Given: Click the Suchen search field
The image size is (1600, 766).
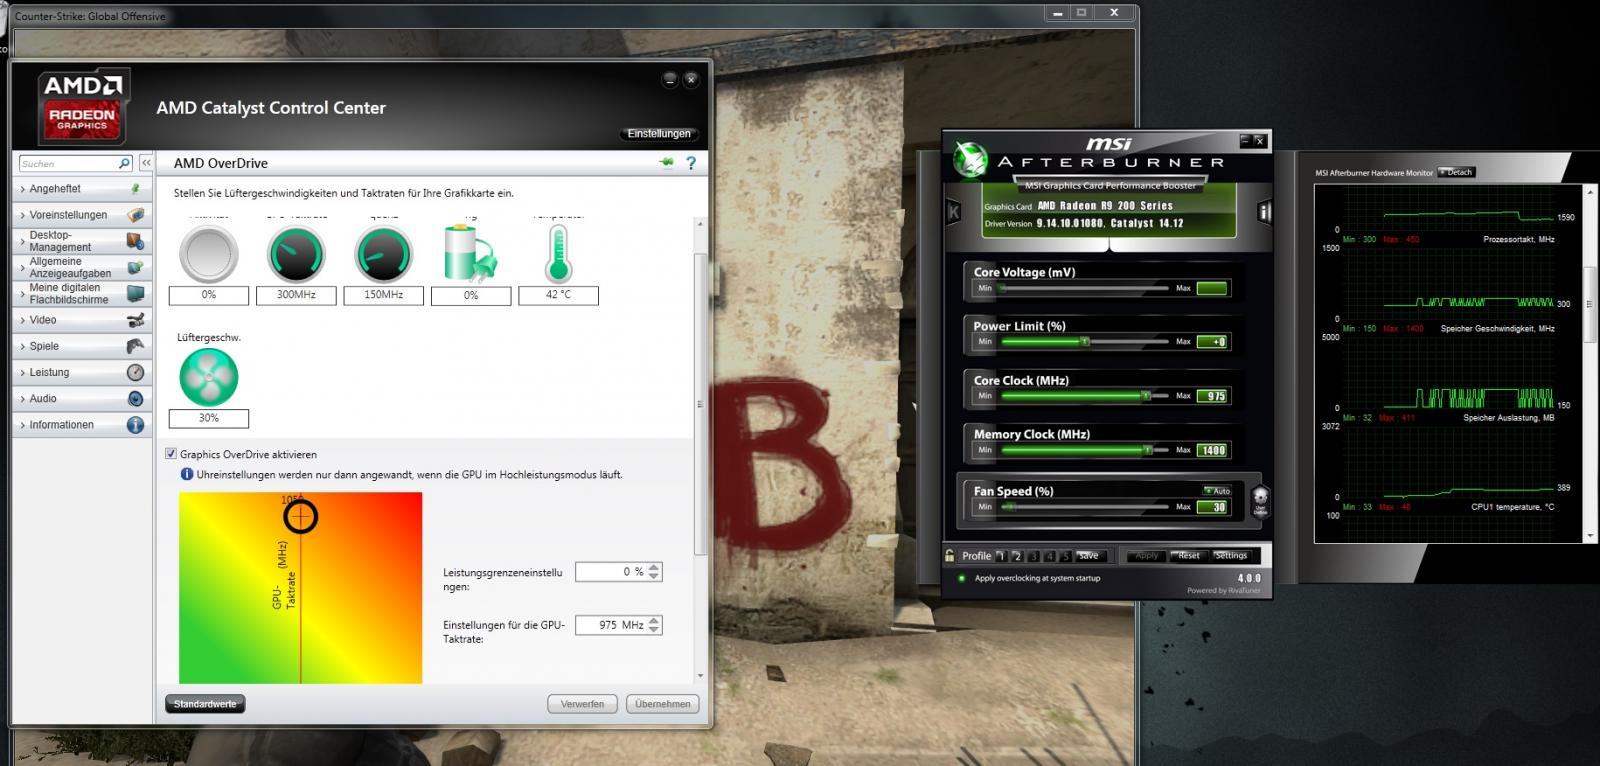Looking at the screenshot, I should 68,163.
